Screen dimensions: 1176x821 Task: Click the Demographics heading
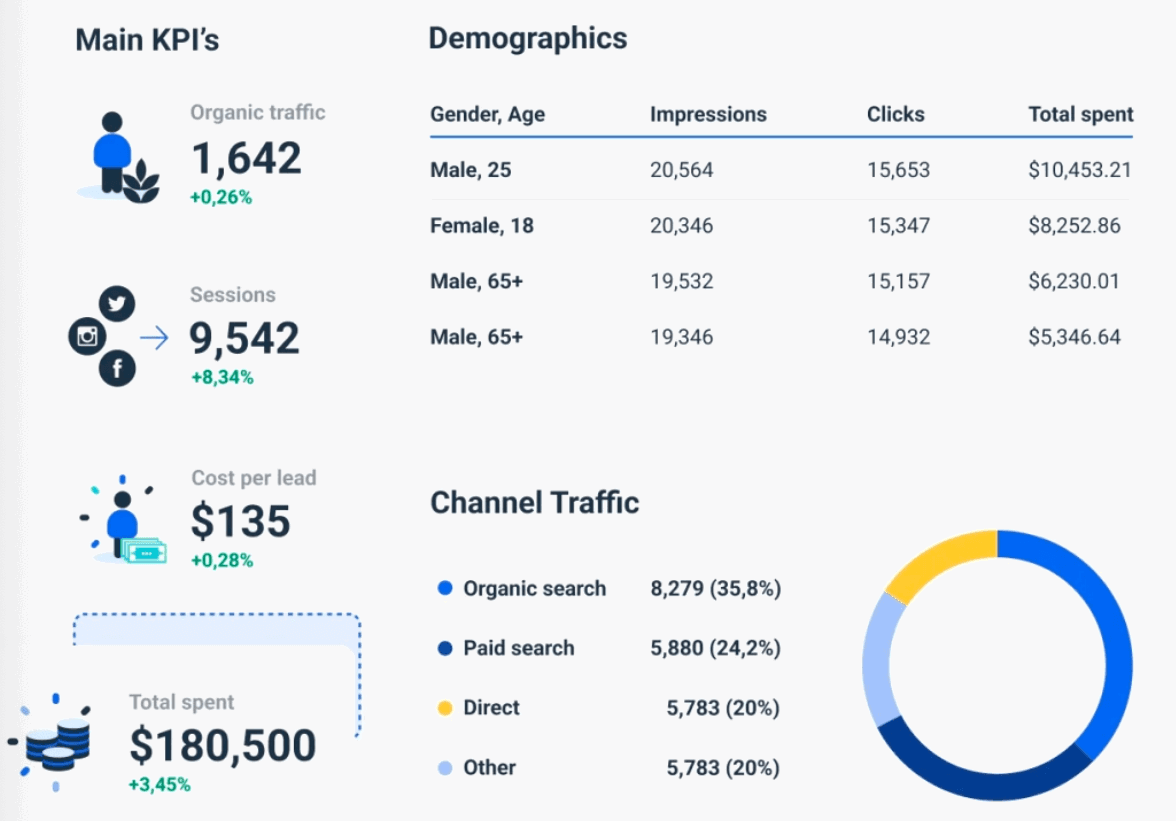(527, 38)
